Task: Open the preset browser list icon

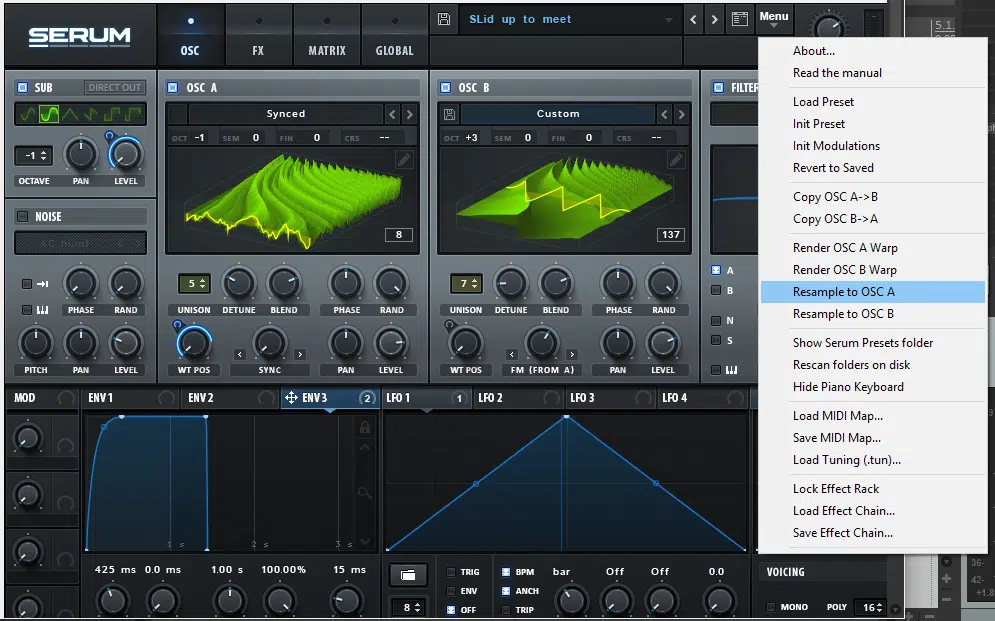Action: click(x=740, y=19)
